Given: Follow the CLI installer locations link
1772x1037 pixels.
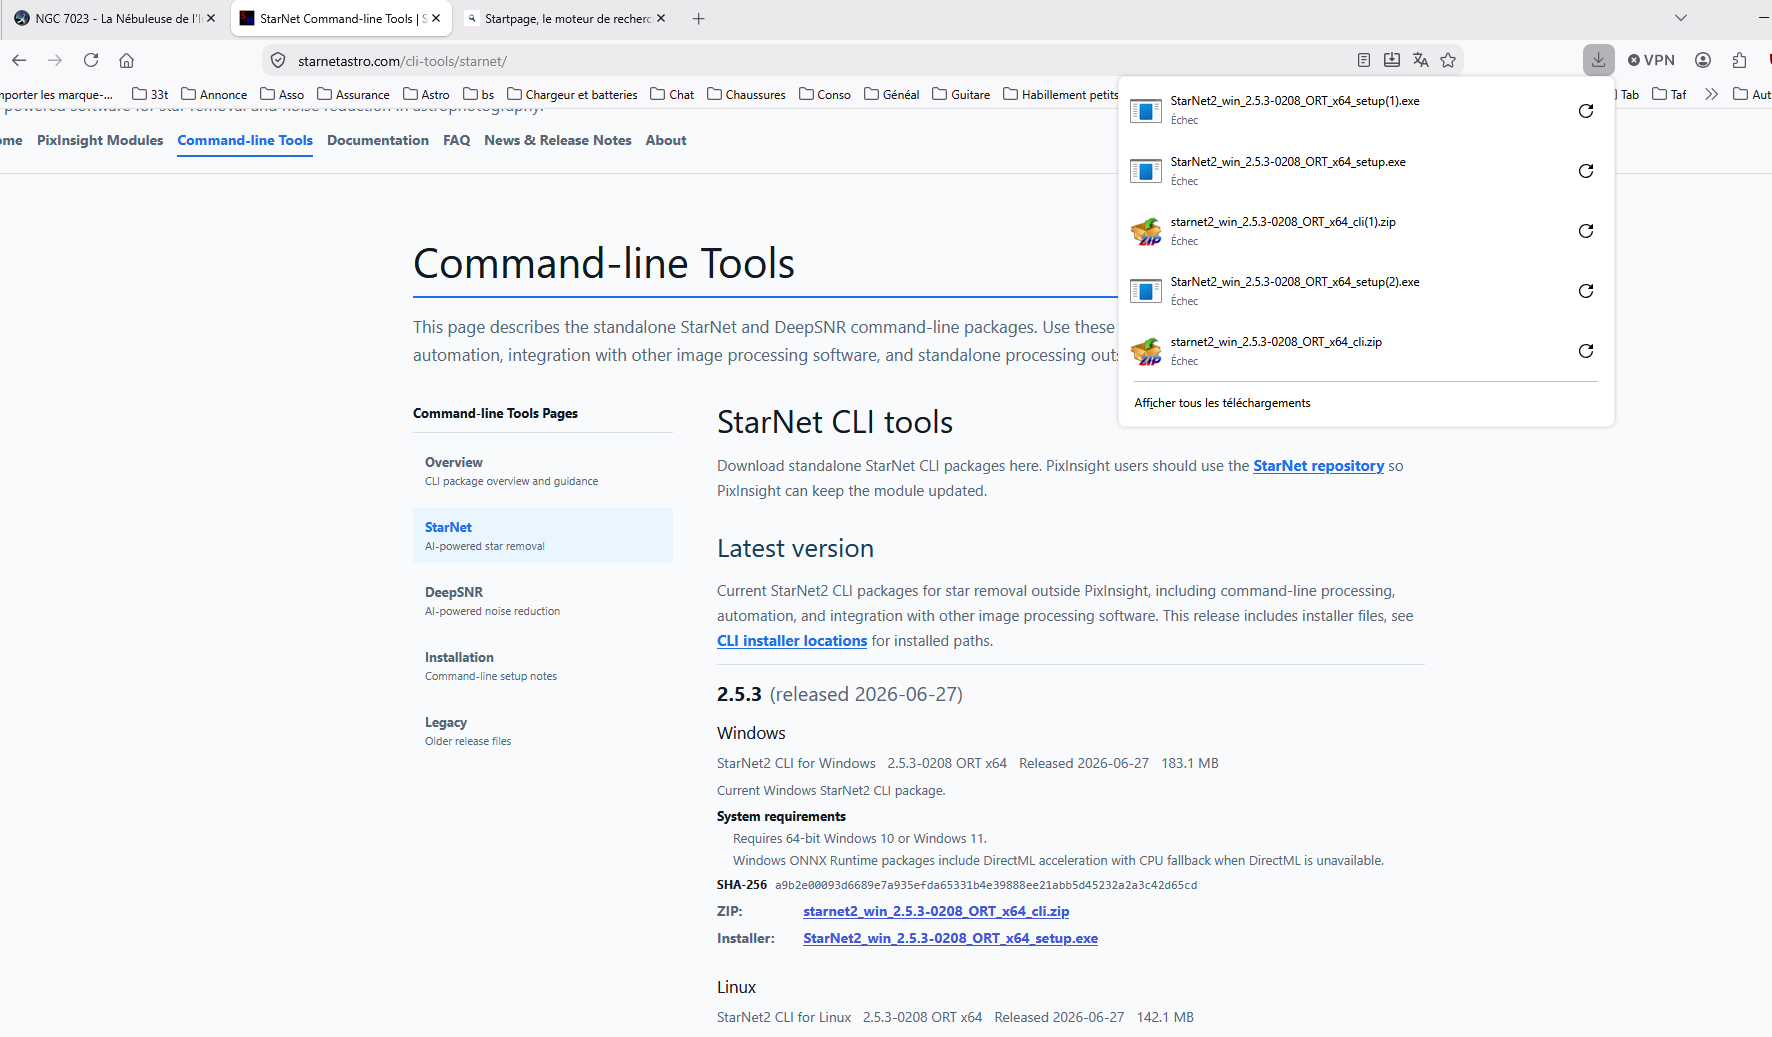Looking at the screenshot, I should 792,641.
